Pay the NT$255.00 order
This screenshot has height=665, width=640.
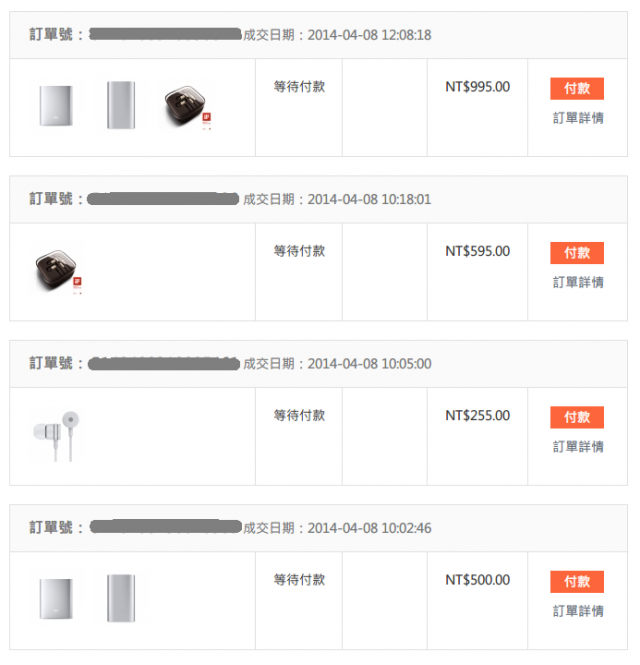577,417
